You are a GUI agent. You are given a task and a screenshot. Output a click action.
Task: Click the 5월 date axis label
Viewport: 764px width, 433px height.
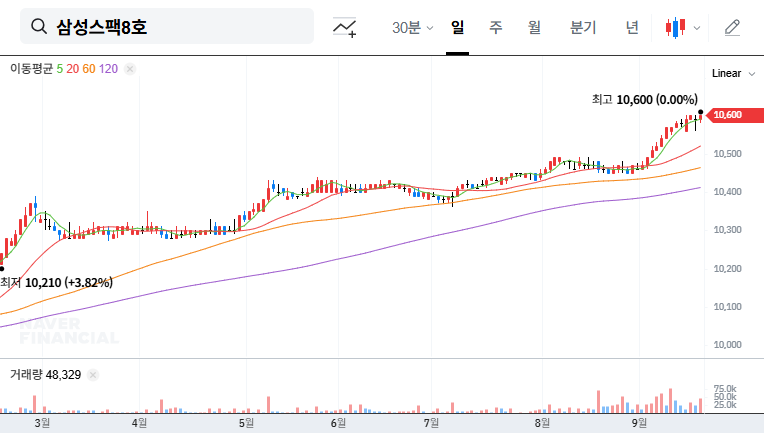pyautogui.click(x=247, y=423)
